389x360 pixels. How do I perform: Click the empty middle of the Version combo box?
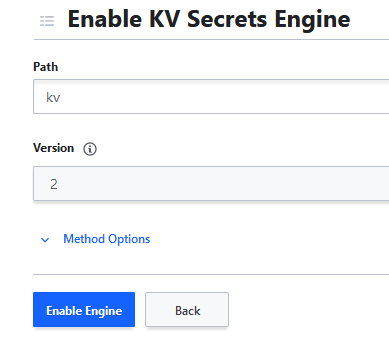[x=211, y=184]
